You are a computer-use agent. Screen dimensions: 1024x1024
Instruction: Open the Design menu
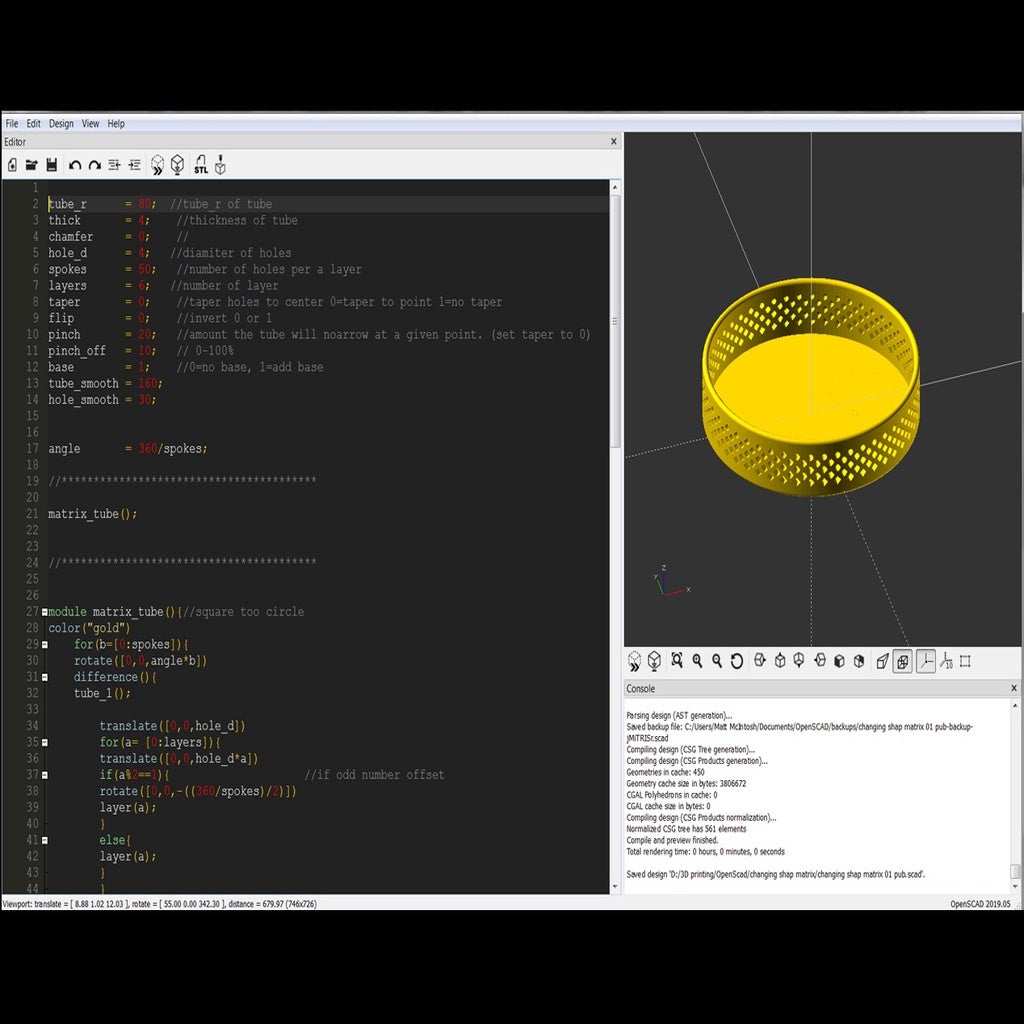tap(61, 124)
